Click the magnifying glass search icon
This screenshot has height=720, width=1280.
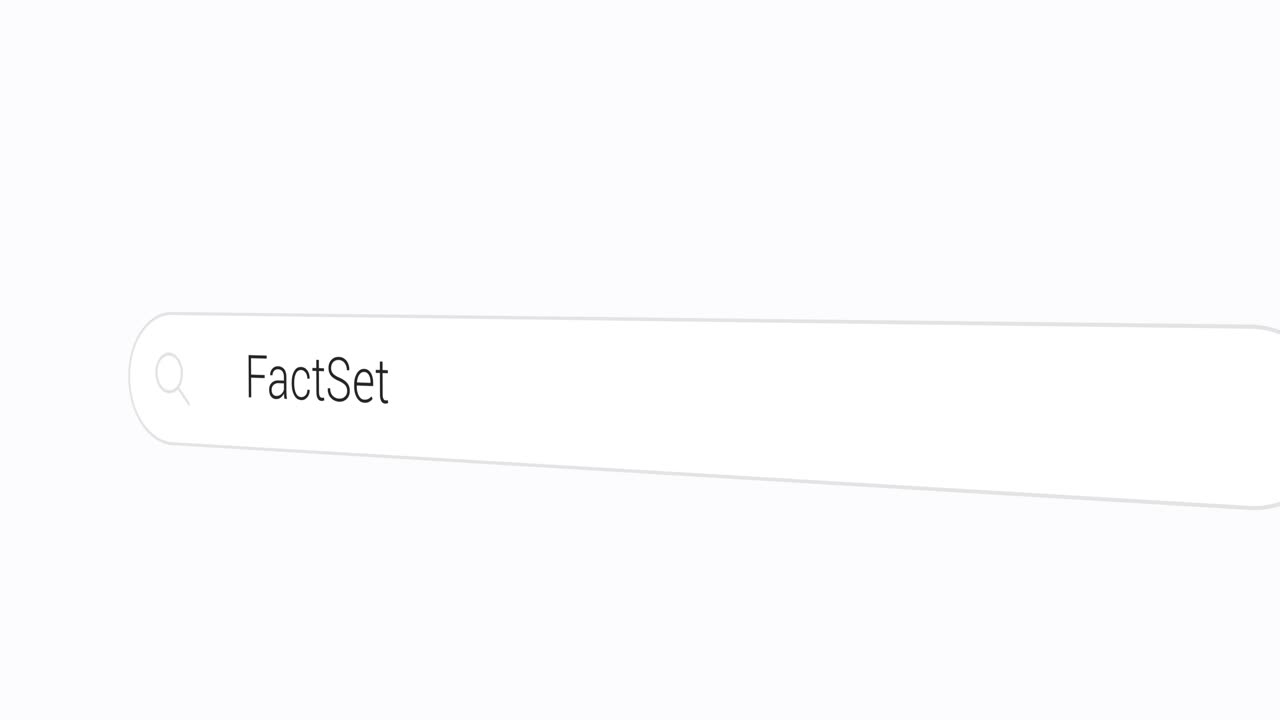[172, 378]
